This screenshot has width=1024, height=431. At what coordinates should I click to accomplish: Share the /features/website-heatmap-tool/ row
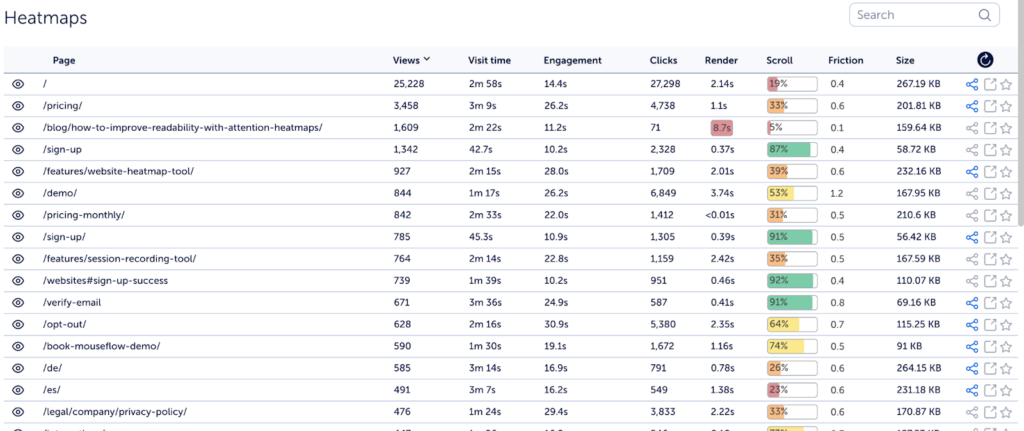pos(972,172)
